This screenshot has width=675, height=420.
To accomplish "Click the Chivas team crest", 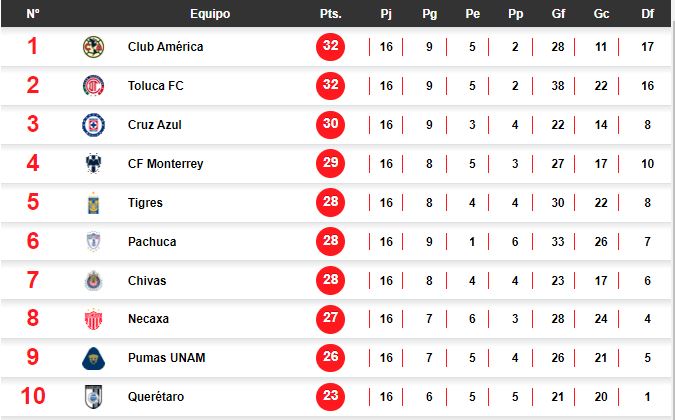I will [x=93, y=281].
